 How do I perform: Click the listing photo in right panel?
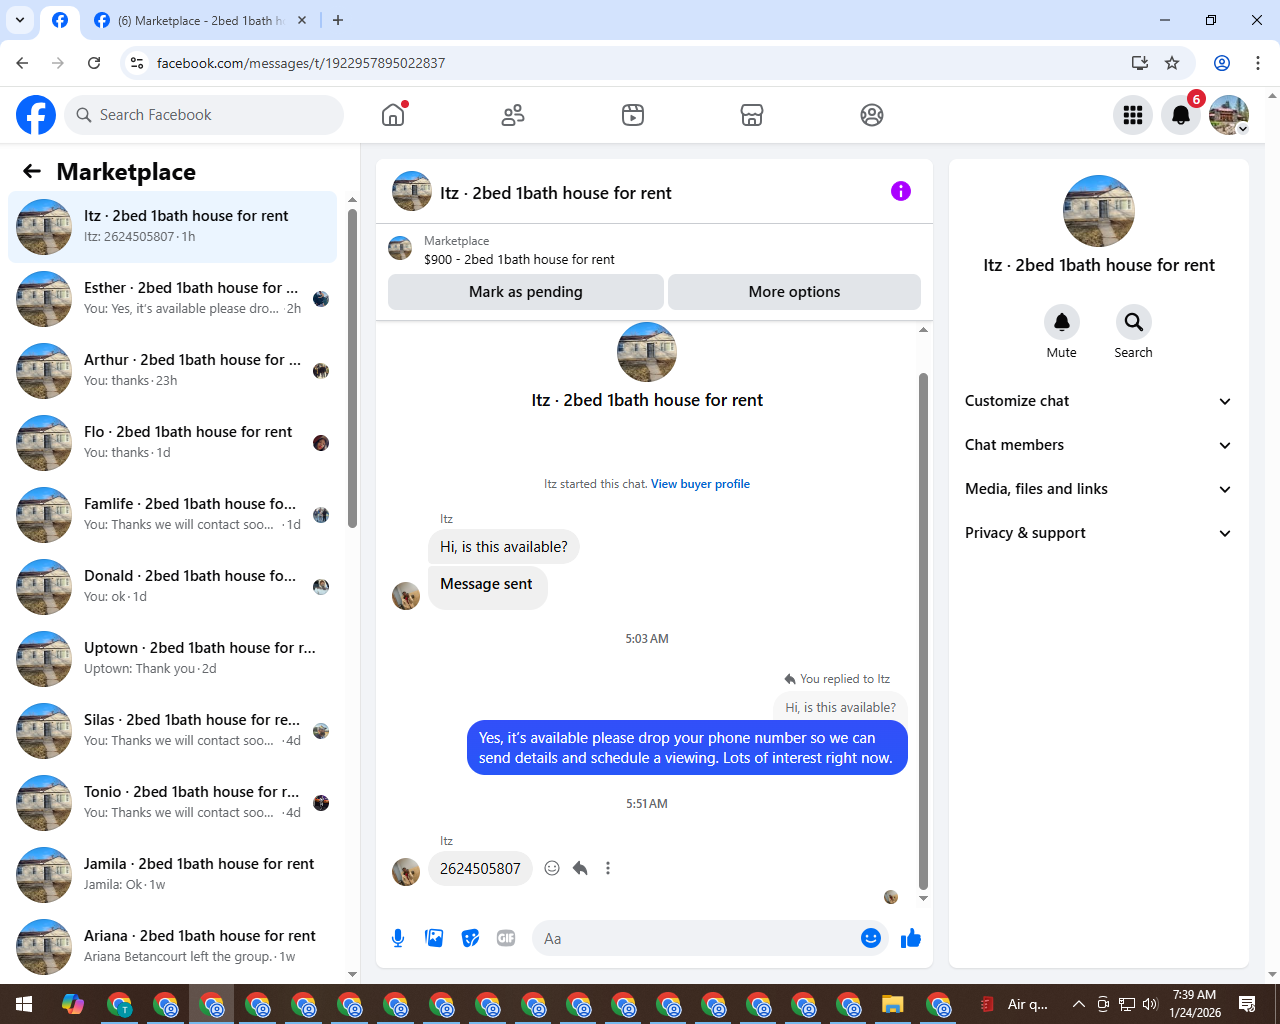(x=1098, y=211)
